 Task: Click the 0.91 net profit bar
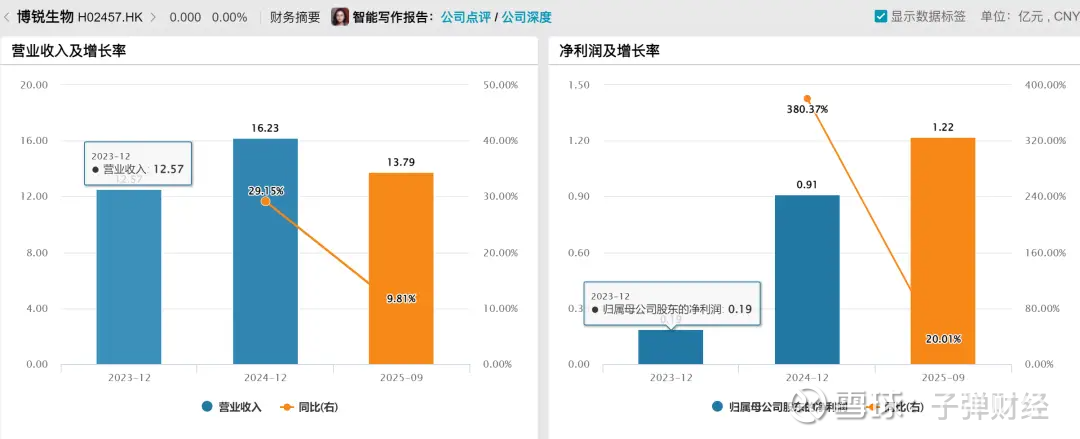(807, 279)
